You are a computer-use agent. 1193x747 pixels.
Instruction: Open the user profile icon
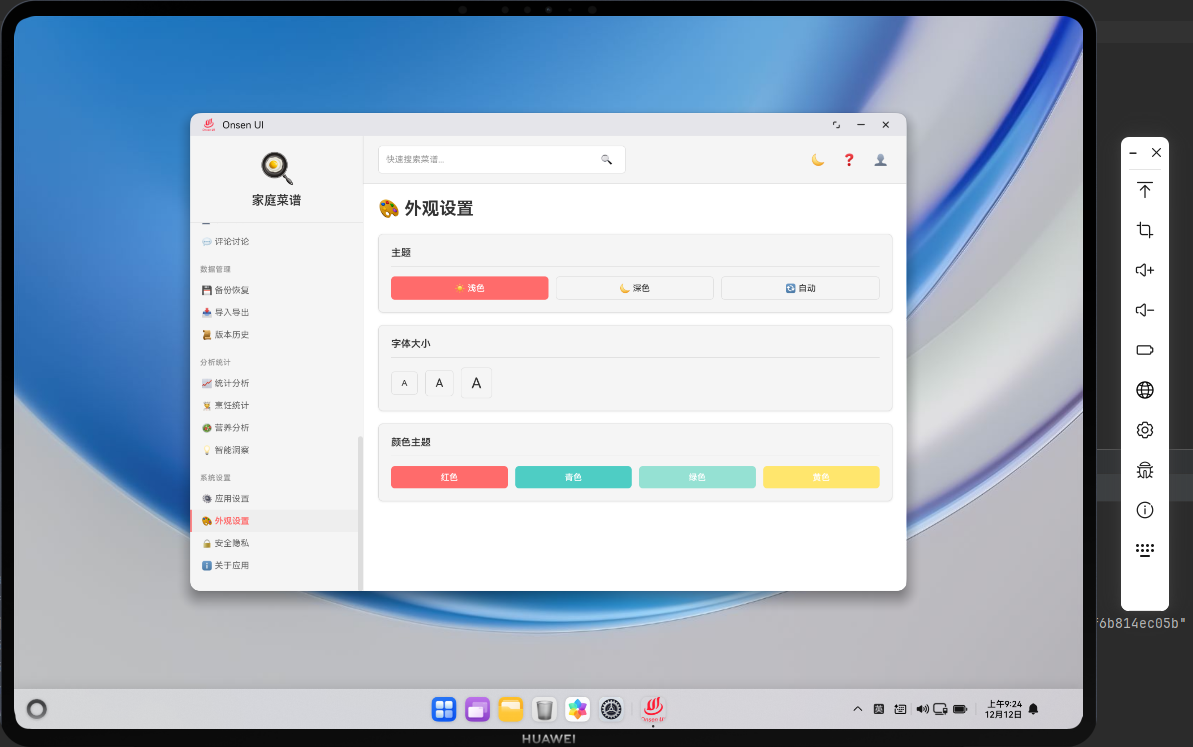(x=880, y=159)
